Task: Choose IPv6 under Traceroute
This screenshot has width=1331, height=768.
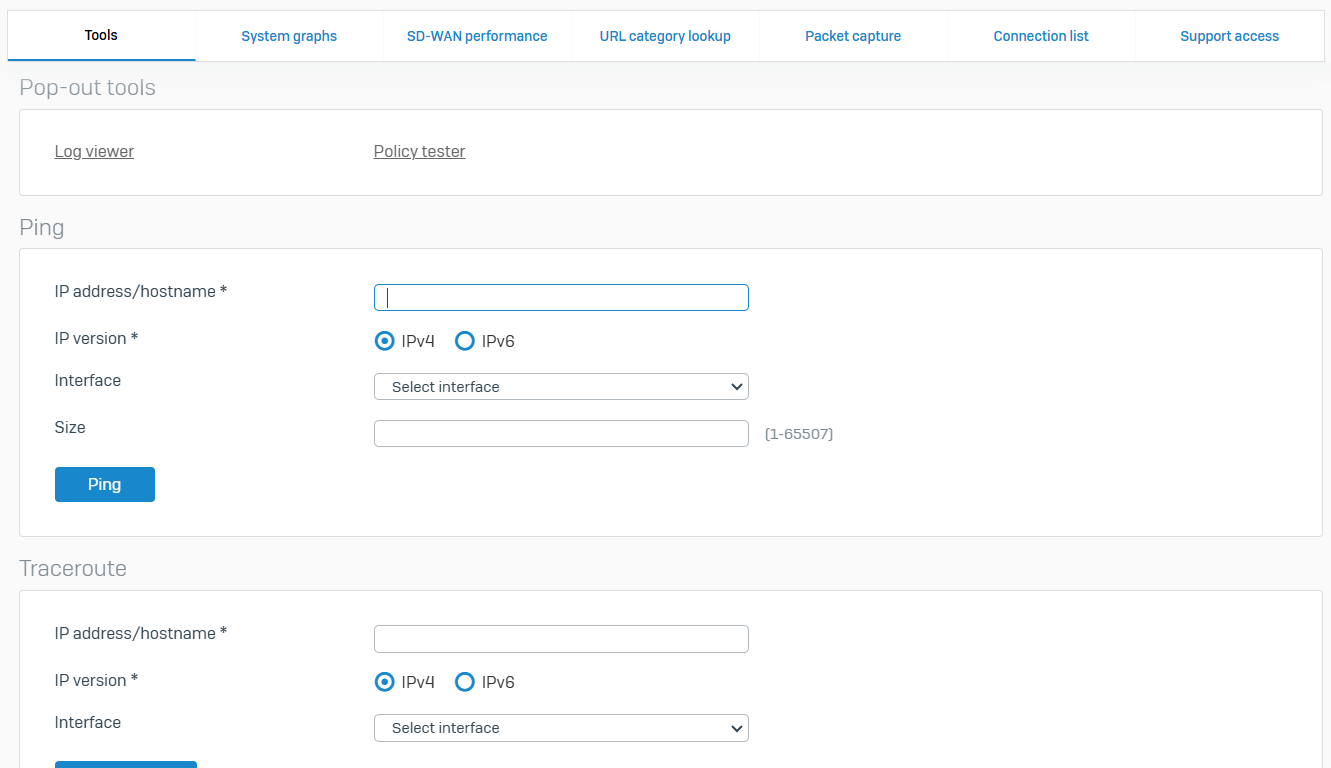Action: click(465, 682)
